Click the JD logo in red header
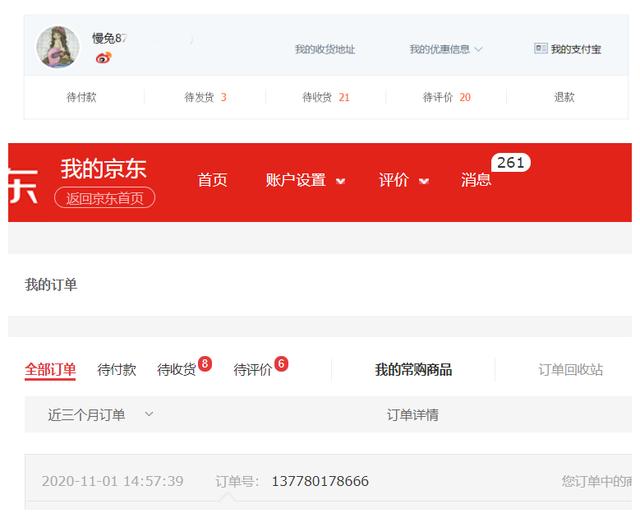The image size is (640, 518). click(23, 186)
